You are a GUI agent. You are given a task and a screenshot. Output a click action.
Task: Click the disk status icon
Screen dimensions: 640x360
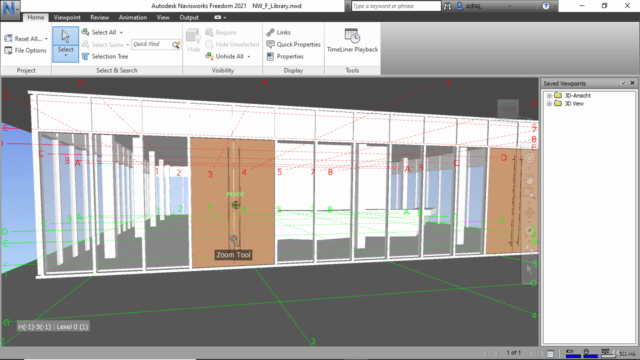[x=587, y=351]
